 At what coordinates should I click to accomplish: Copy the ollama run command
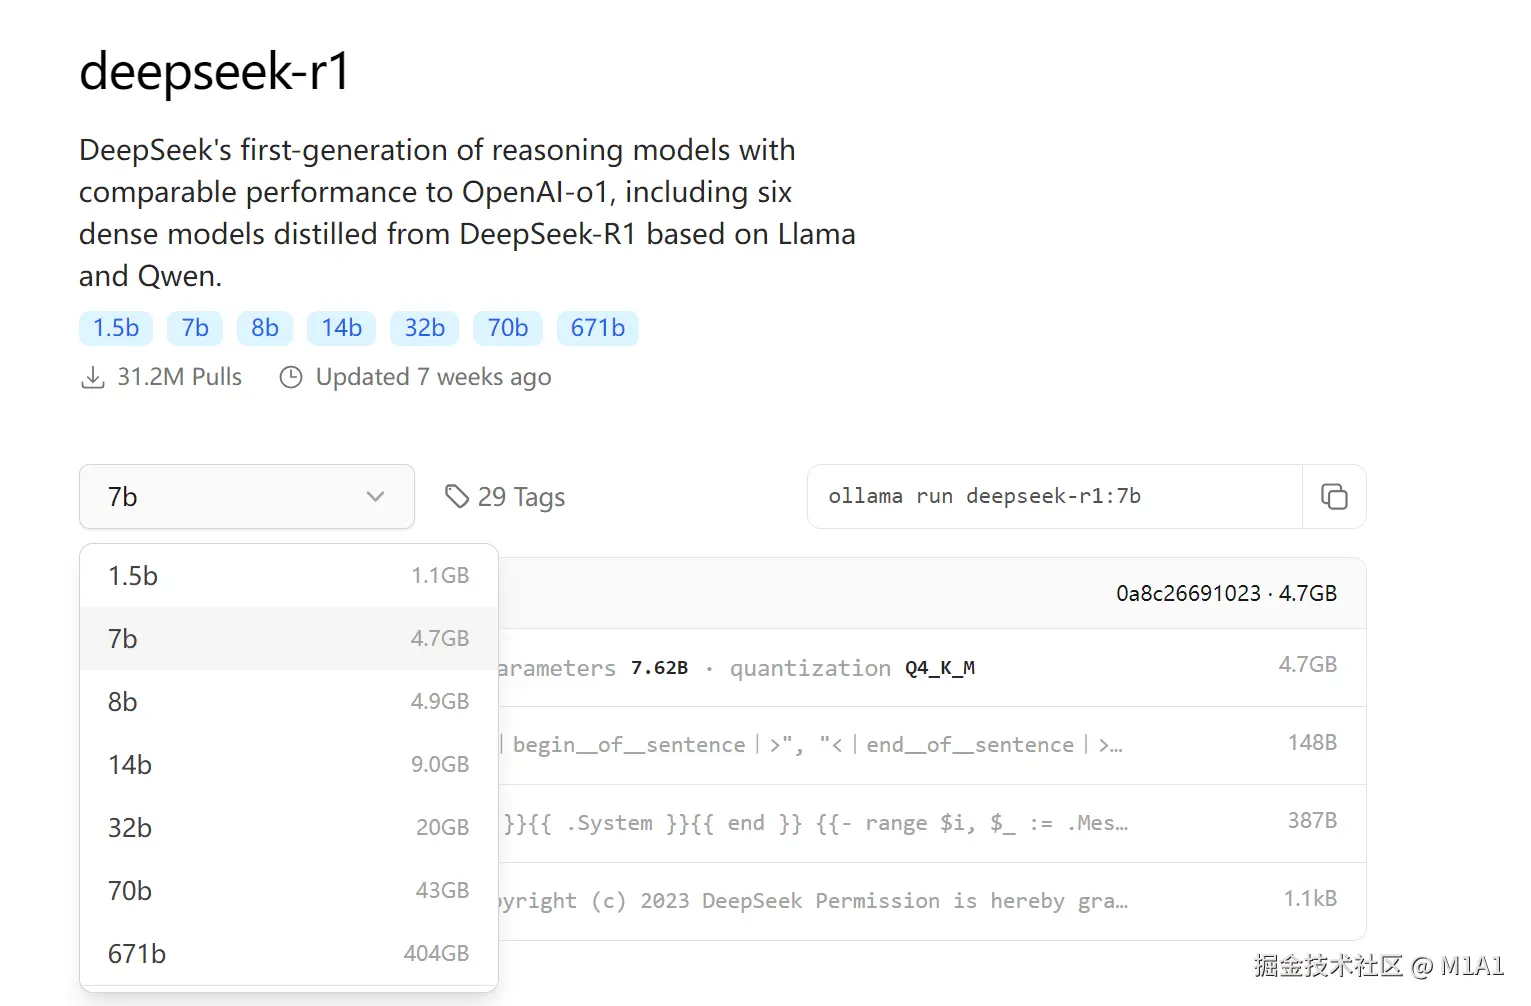click(1334, 497)
